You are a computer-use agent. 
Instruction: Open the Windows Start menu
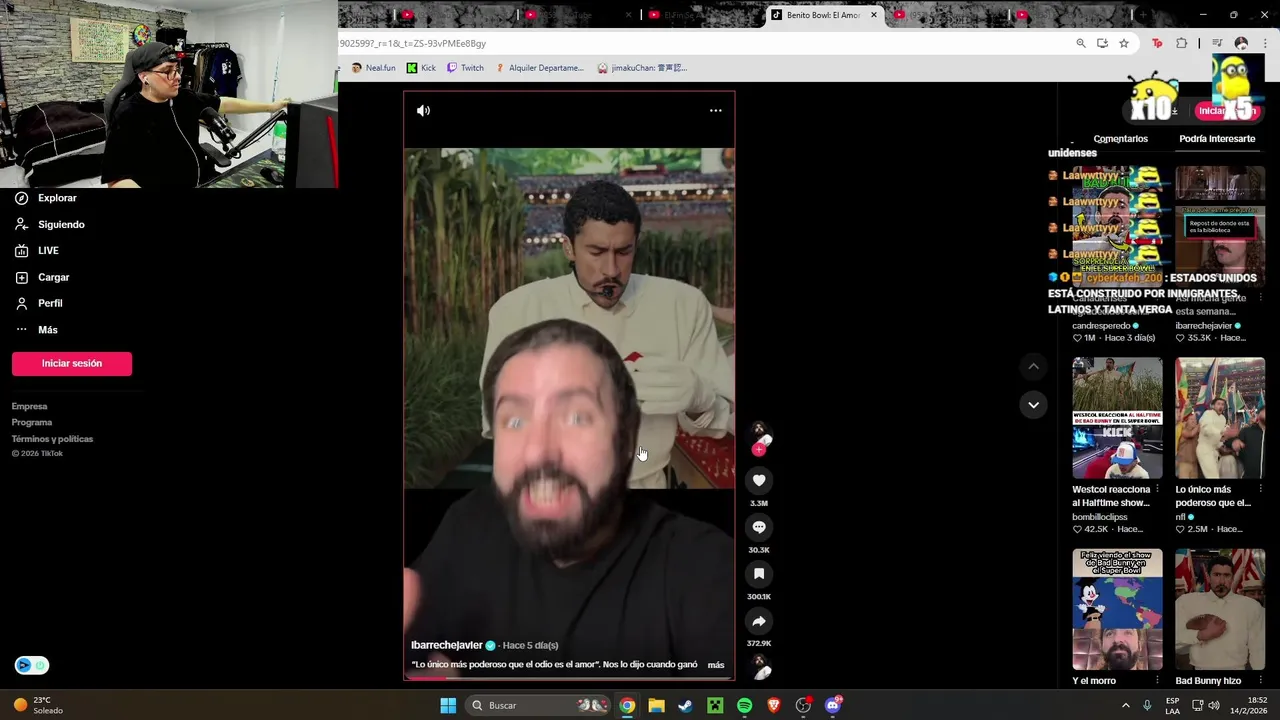tap(448, 706)
